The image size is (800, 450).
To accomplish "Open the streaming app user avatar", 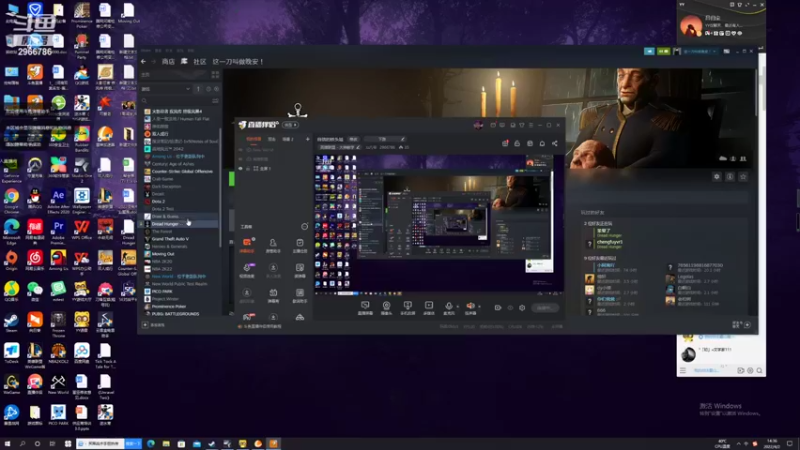I will coord(478,125).
